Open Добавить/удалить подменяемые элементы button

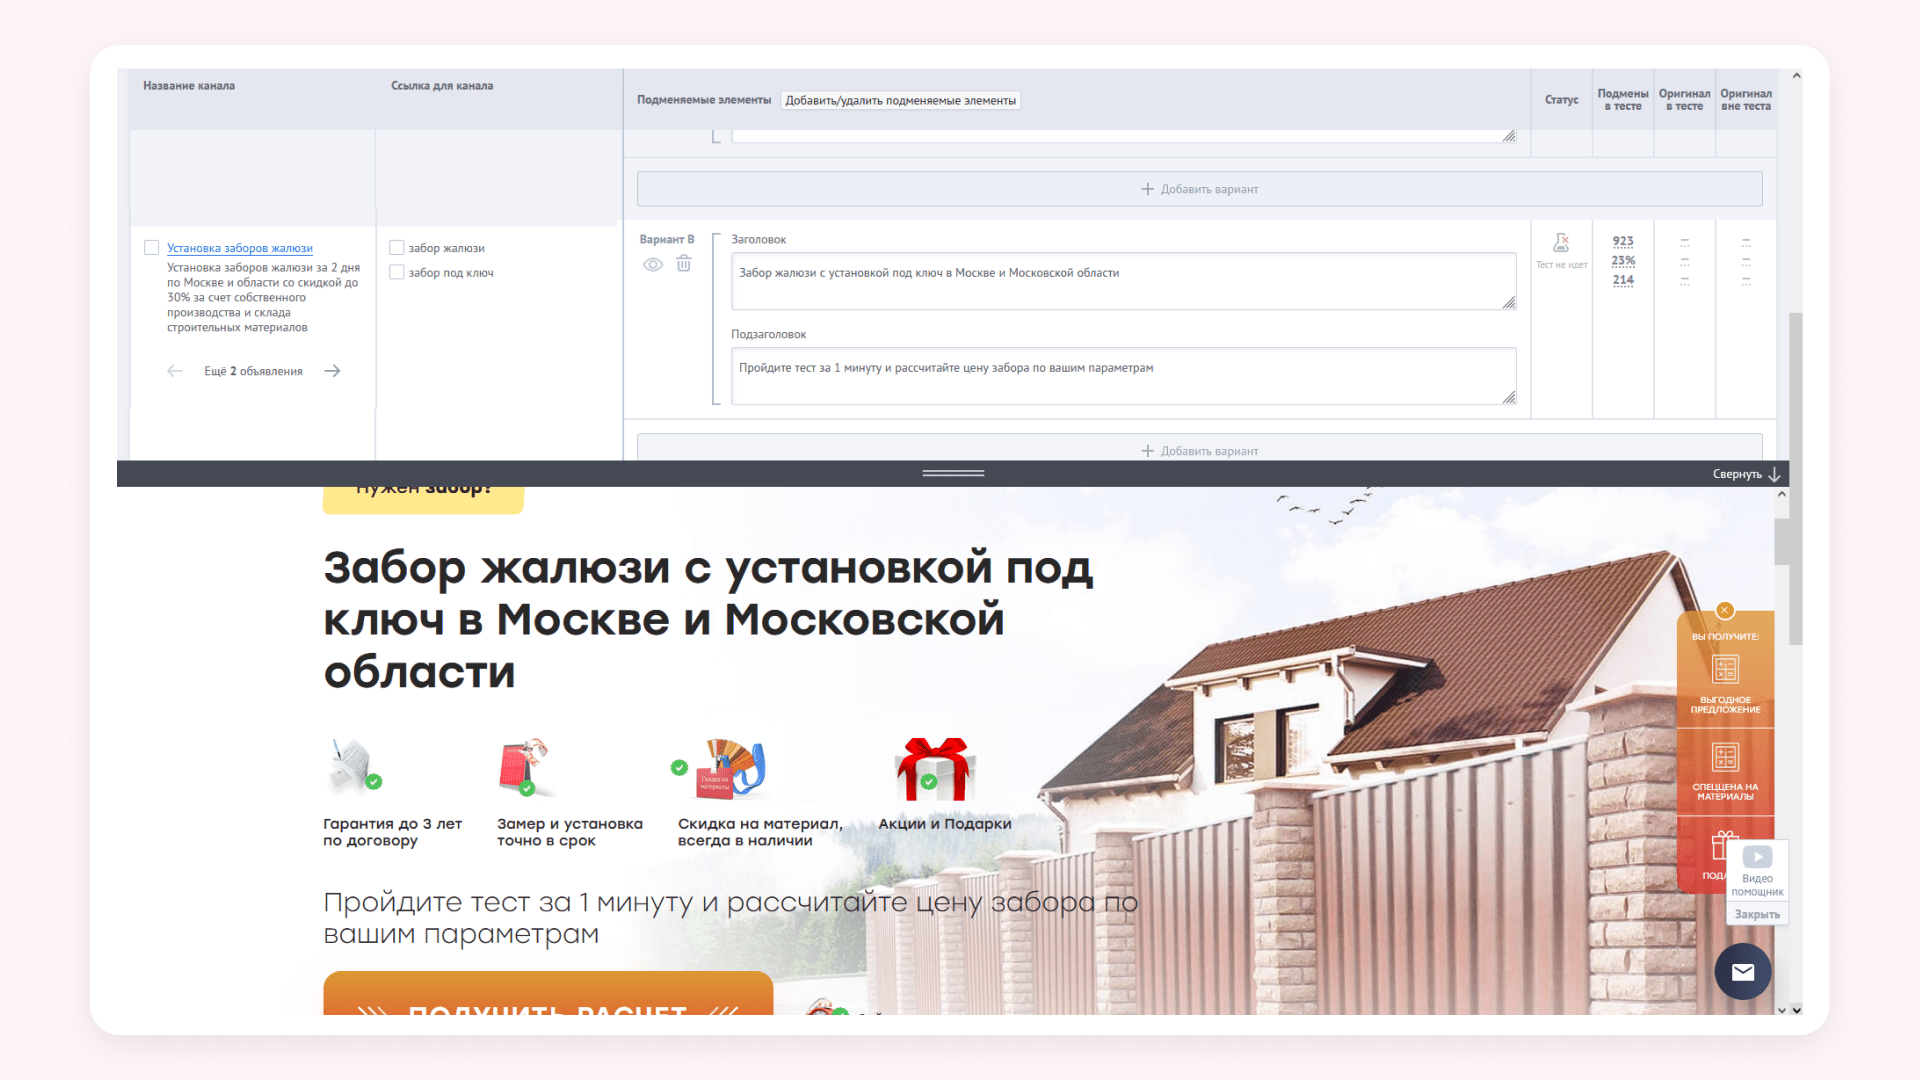point(900,100)
